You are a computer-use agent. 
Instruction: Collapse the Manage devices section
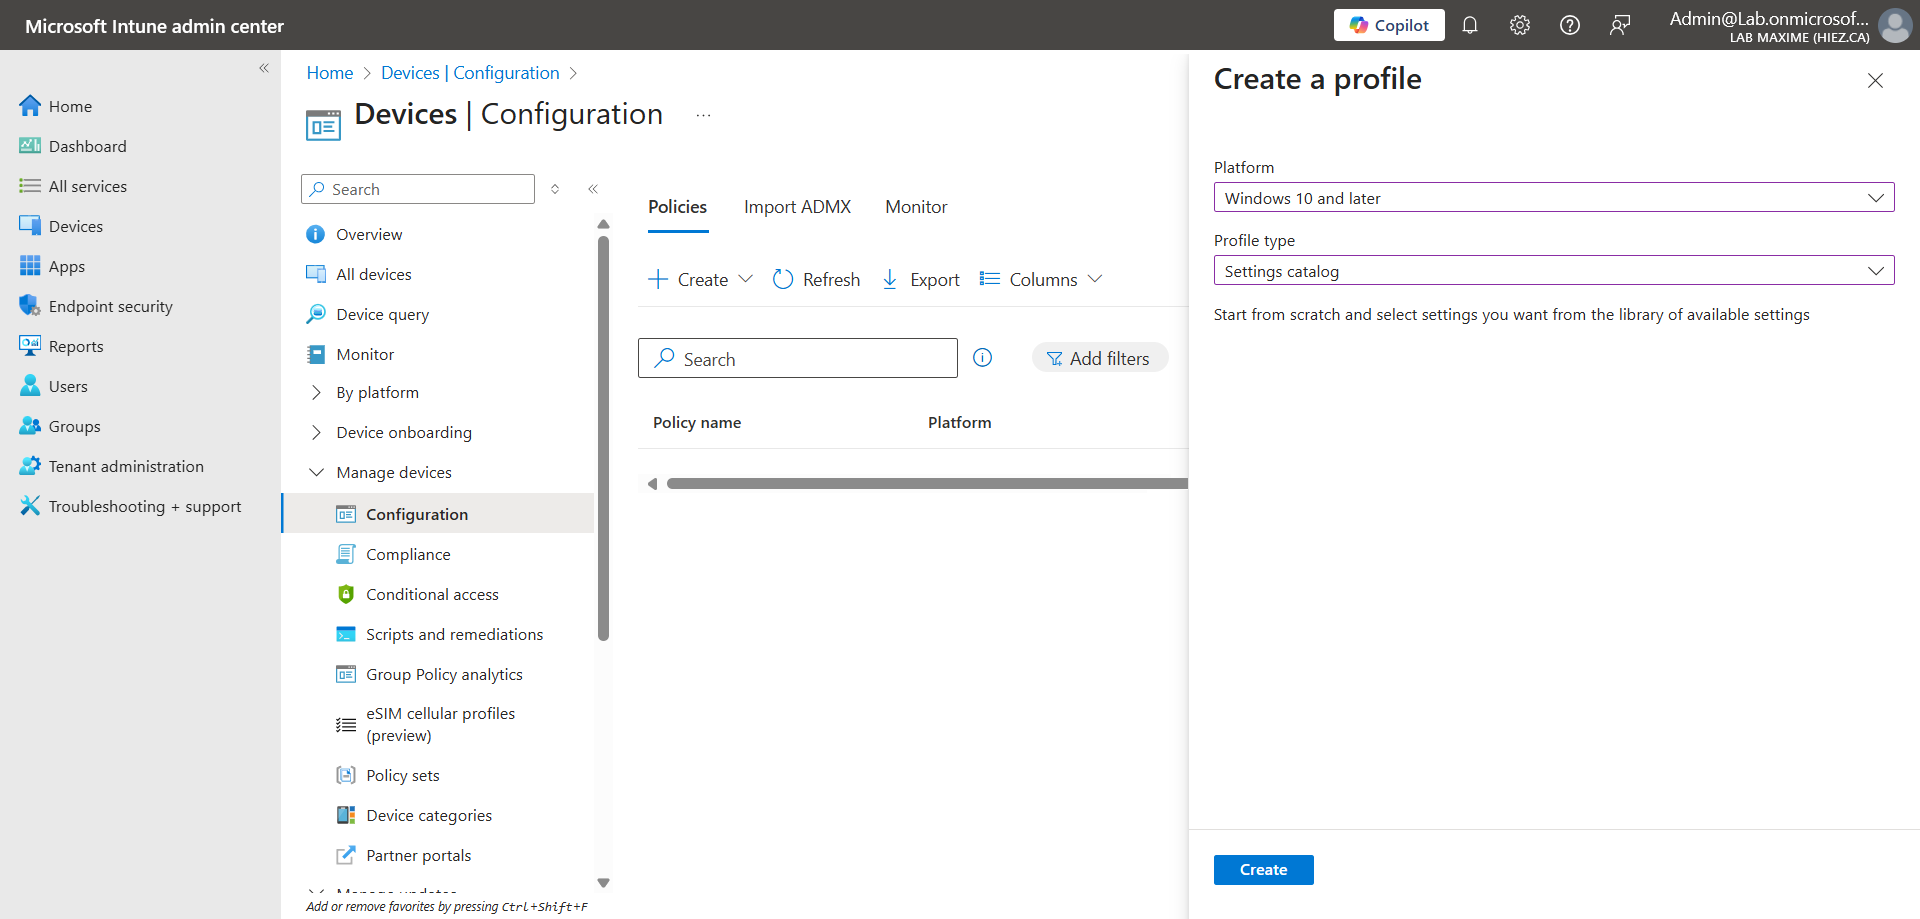click(317, 473)
